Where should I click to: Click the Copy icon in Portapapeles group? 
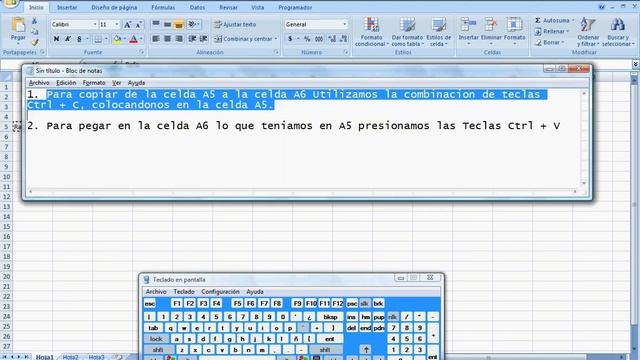coord(35,31)
